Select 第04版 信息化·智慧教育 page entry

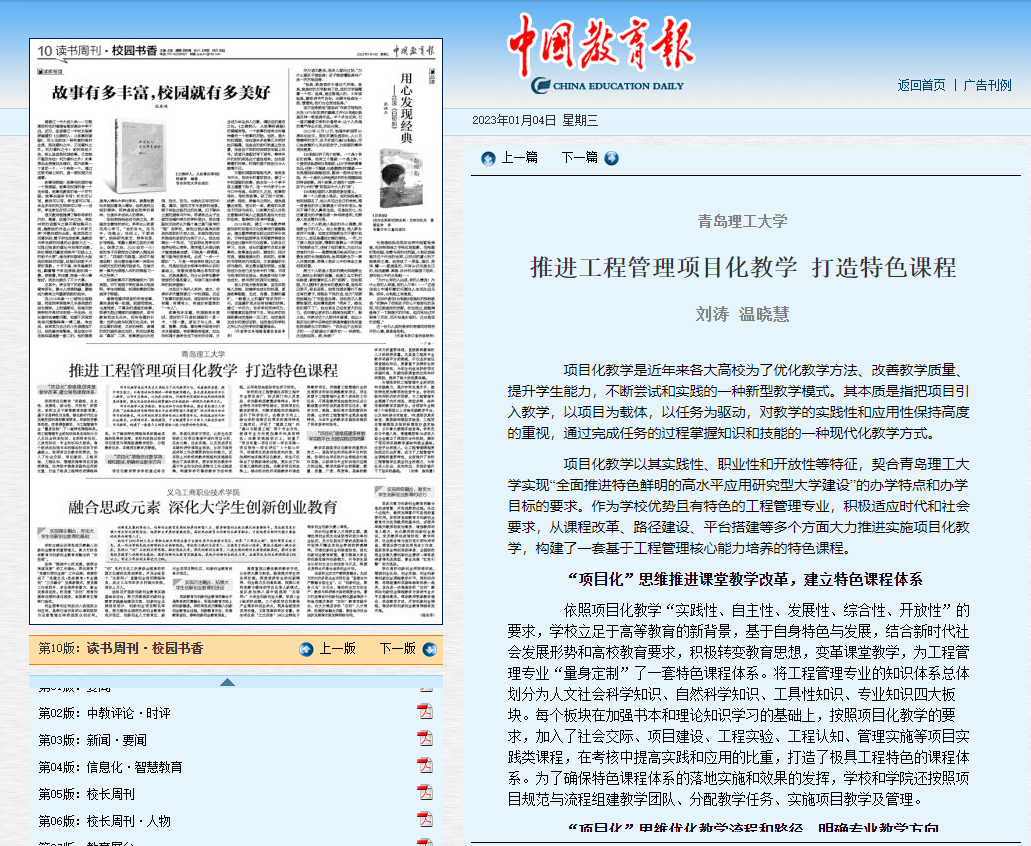tap(110, 767)
